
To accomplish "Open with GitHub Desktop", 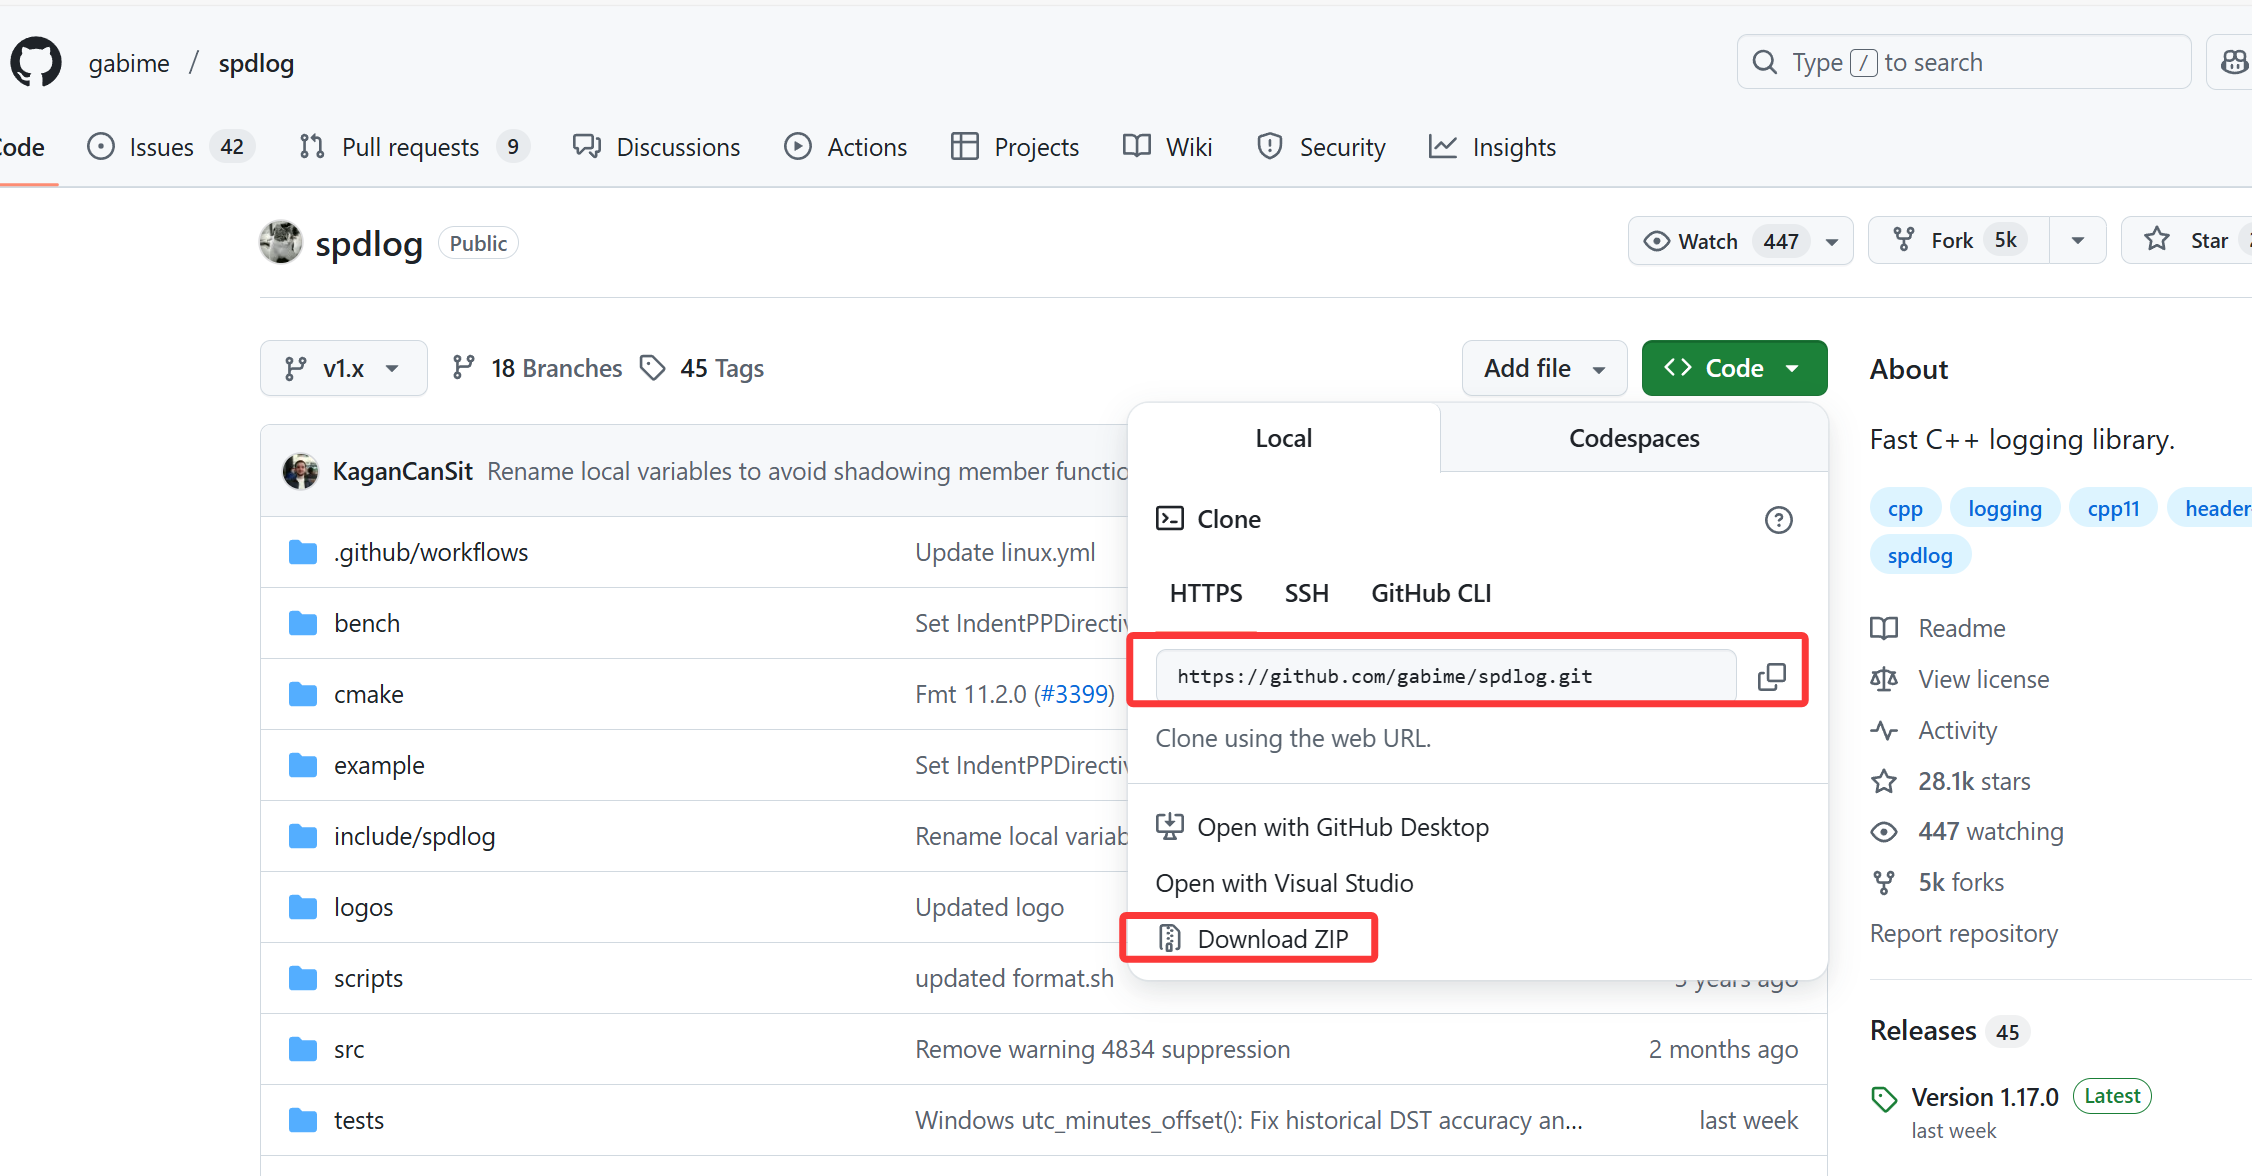I will pyautogui.click(x=1342, y=828).
